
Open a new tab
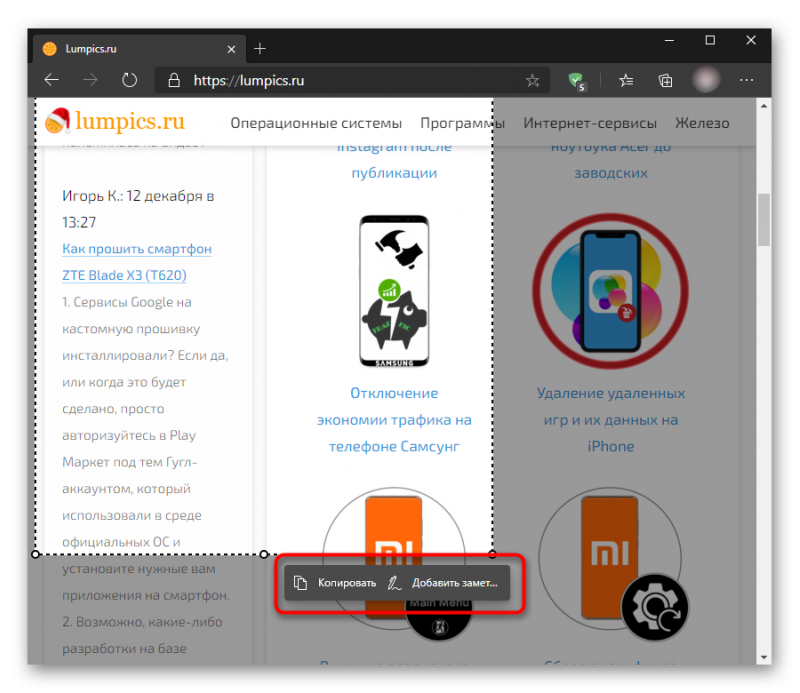click(x=260, y=48)
